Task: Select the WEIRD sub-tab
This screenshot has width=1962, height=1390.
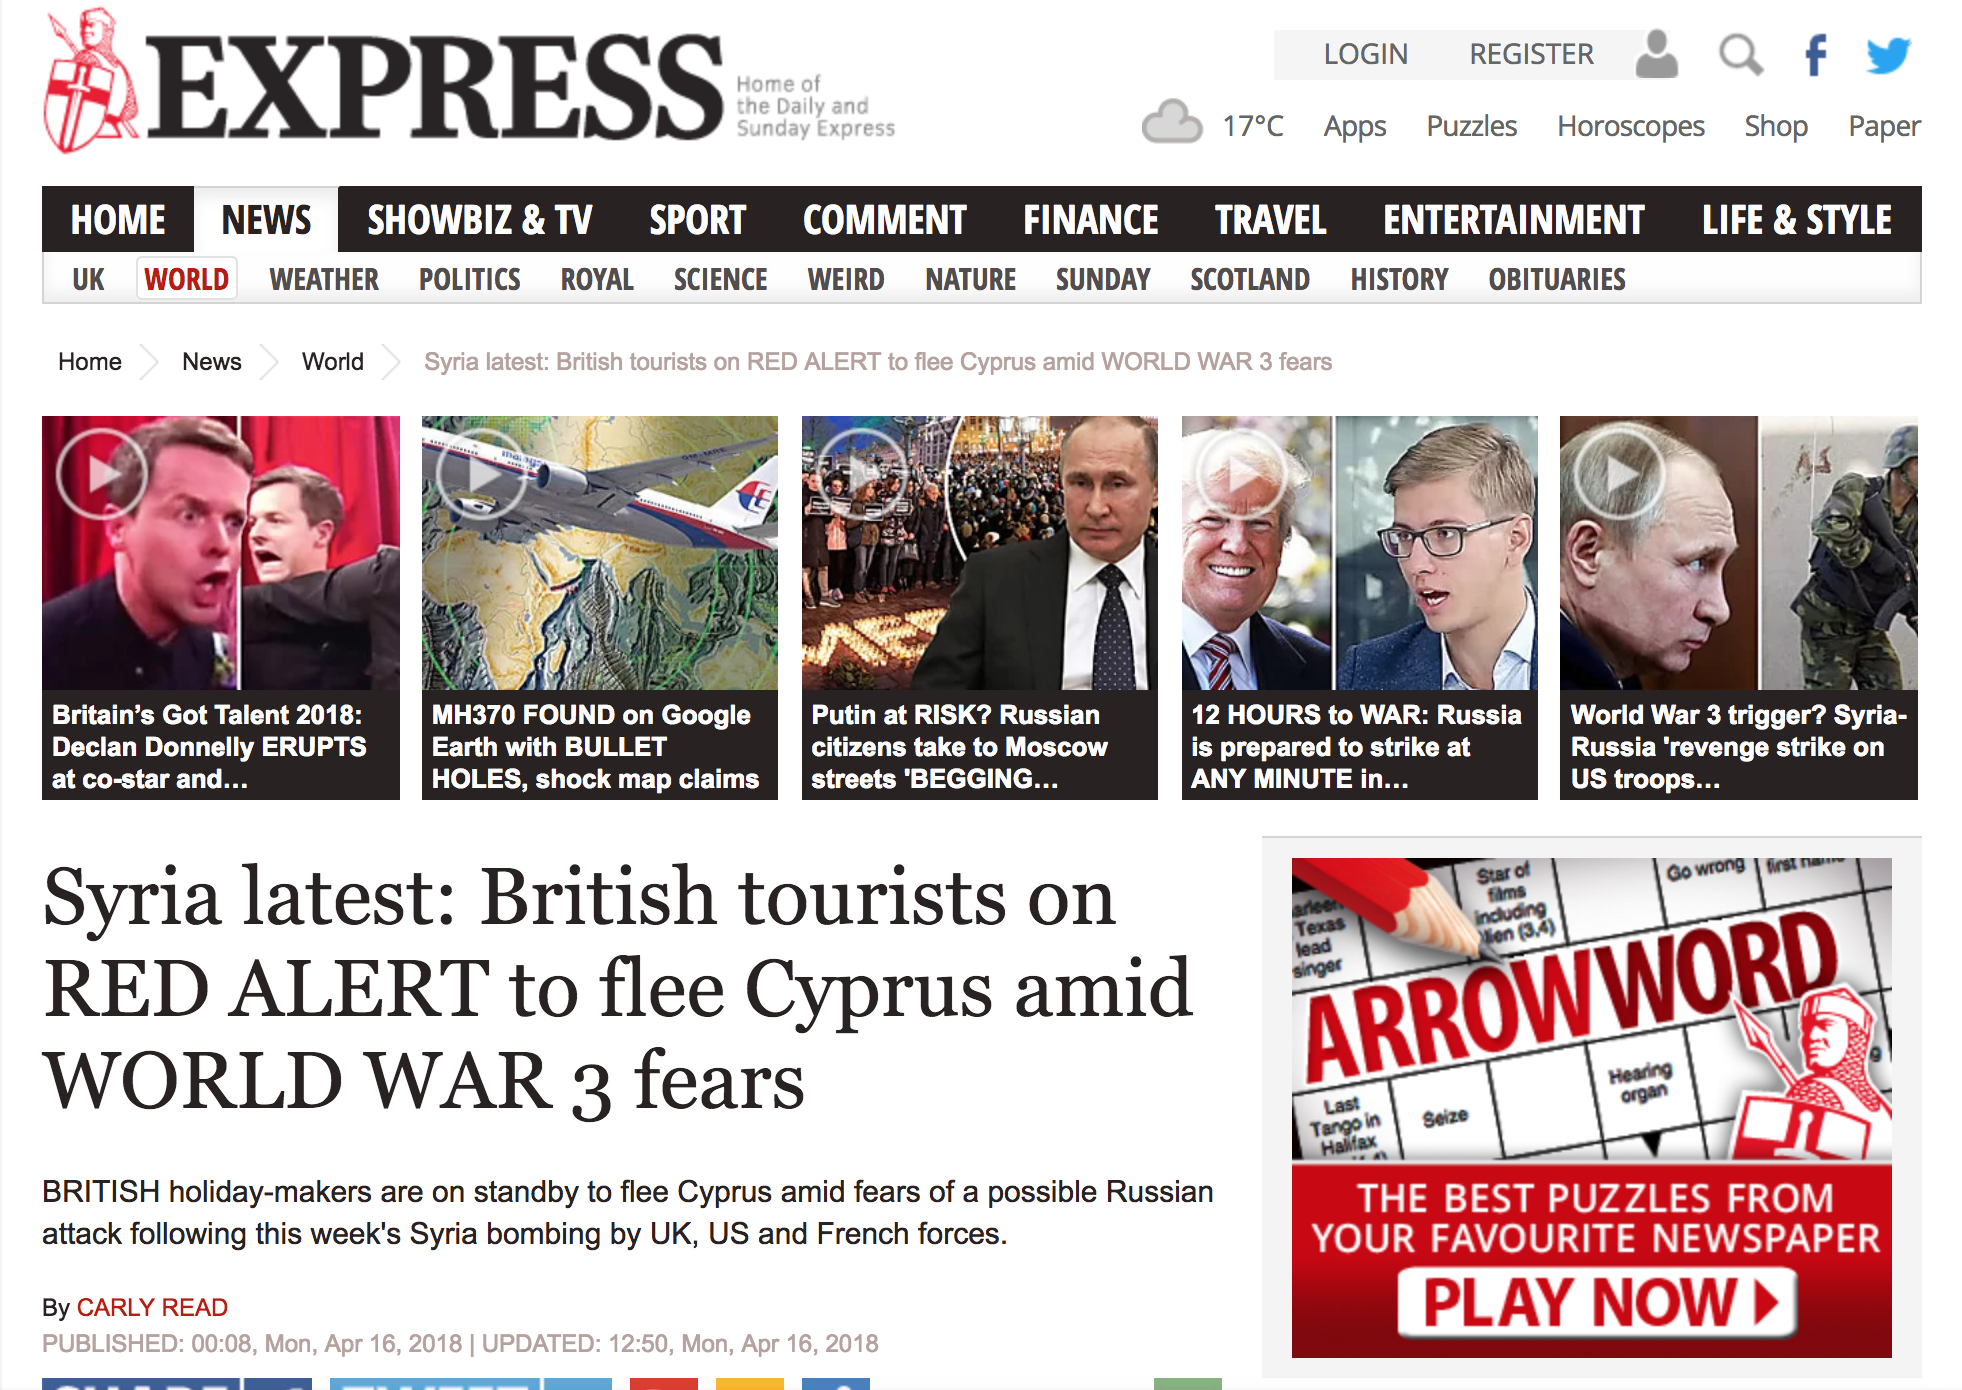Action: coord(846,279)
